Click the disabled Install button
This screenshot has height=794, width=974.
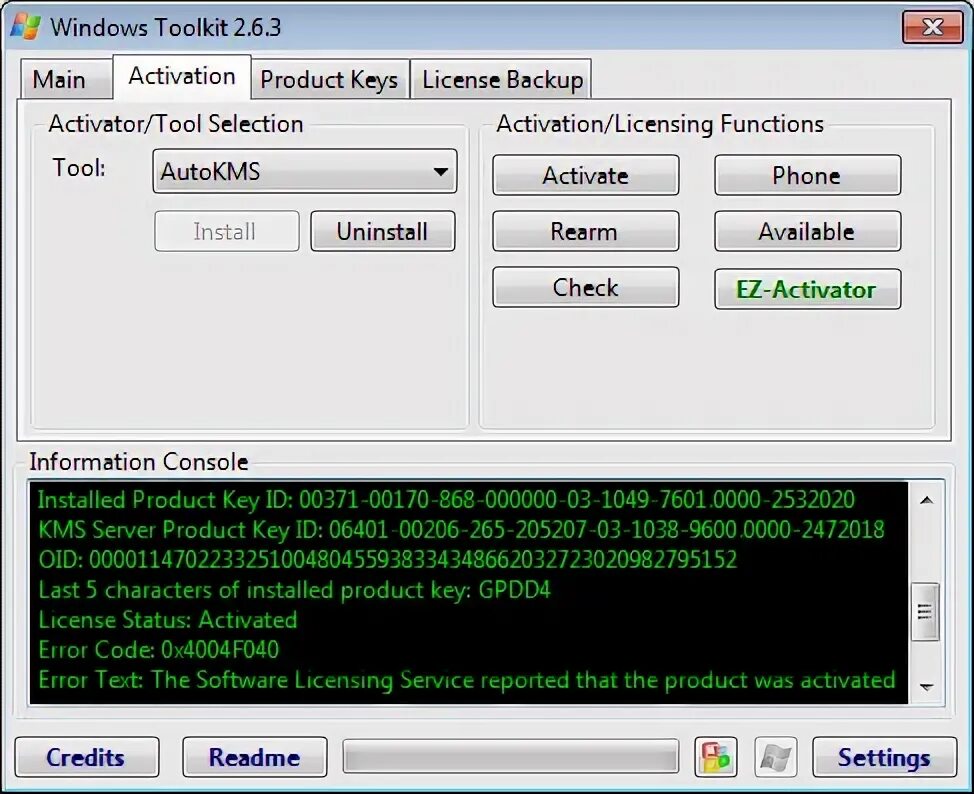(227, 231)
